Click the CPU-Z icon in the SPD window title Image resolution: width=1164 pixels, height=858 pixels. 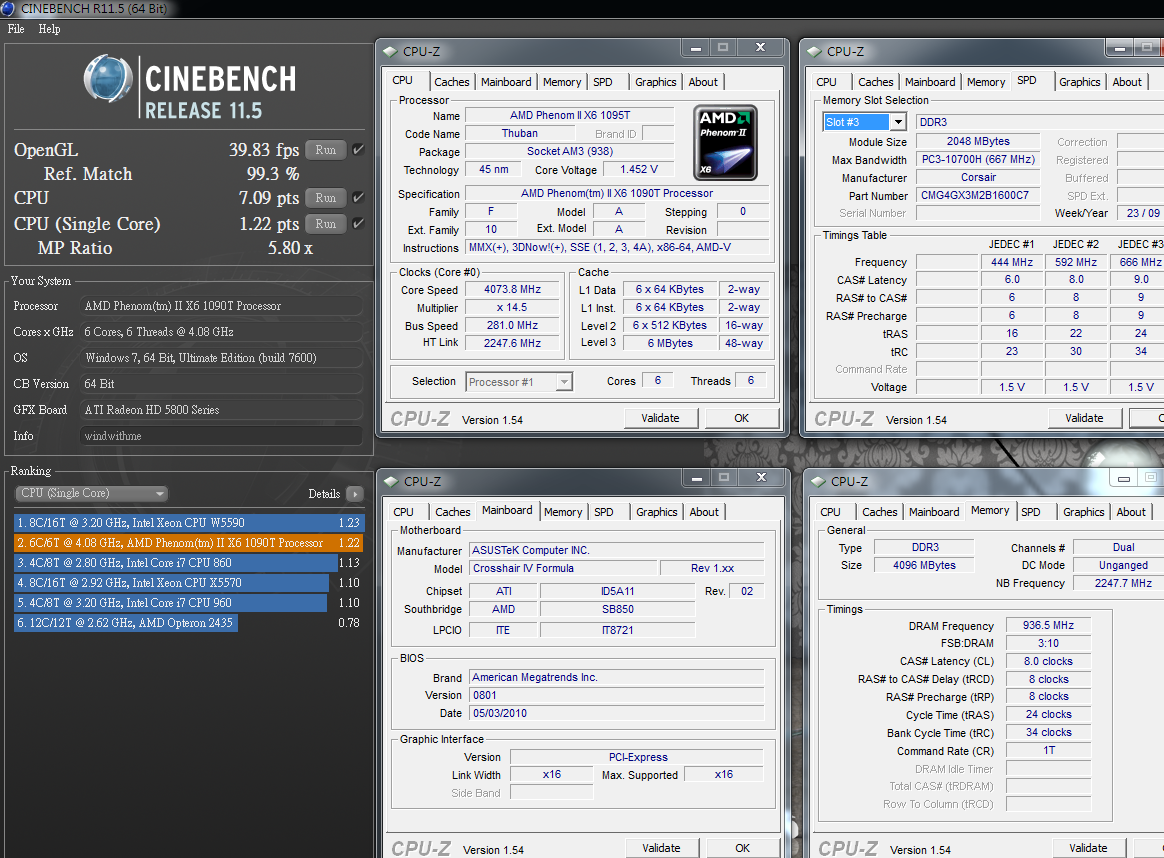(x=814, y=52)
